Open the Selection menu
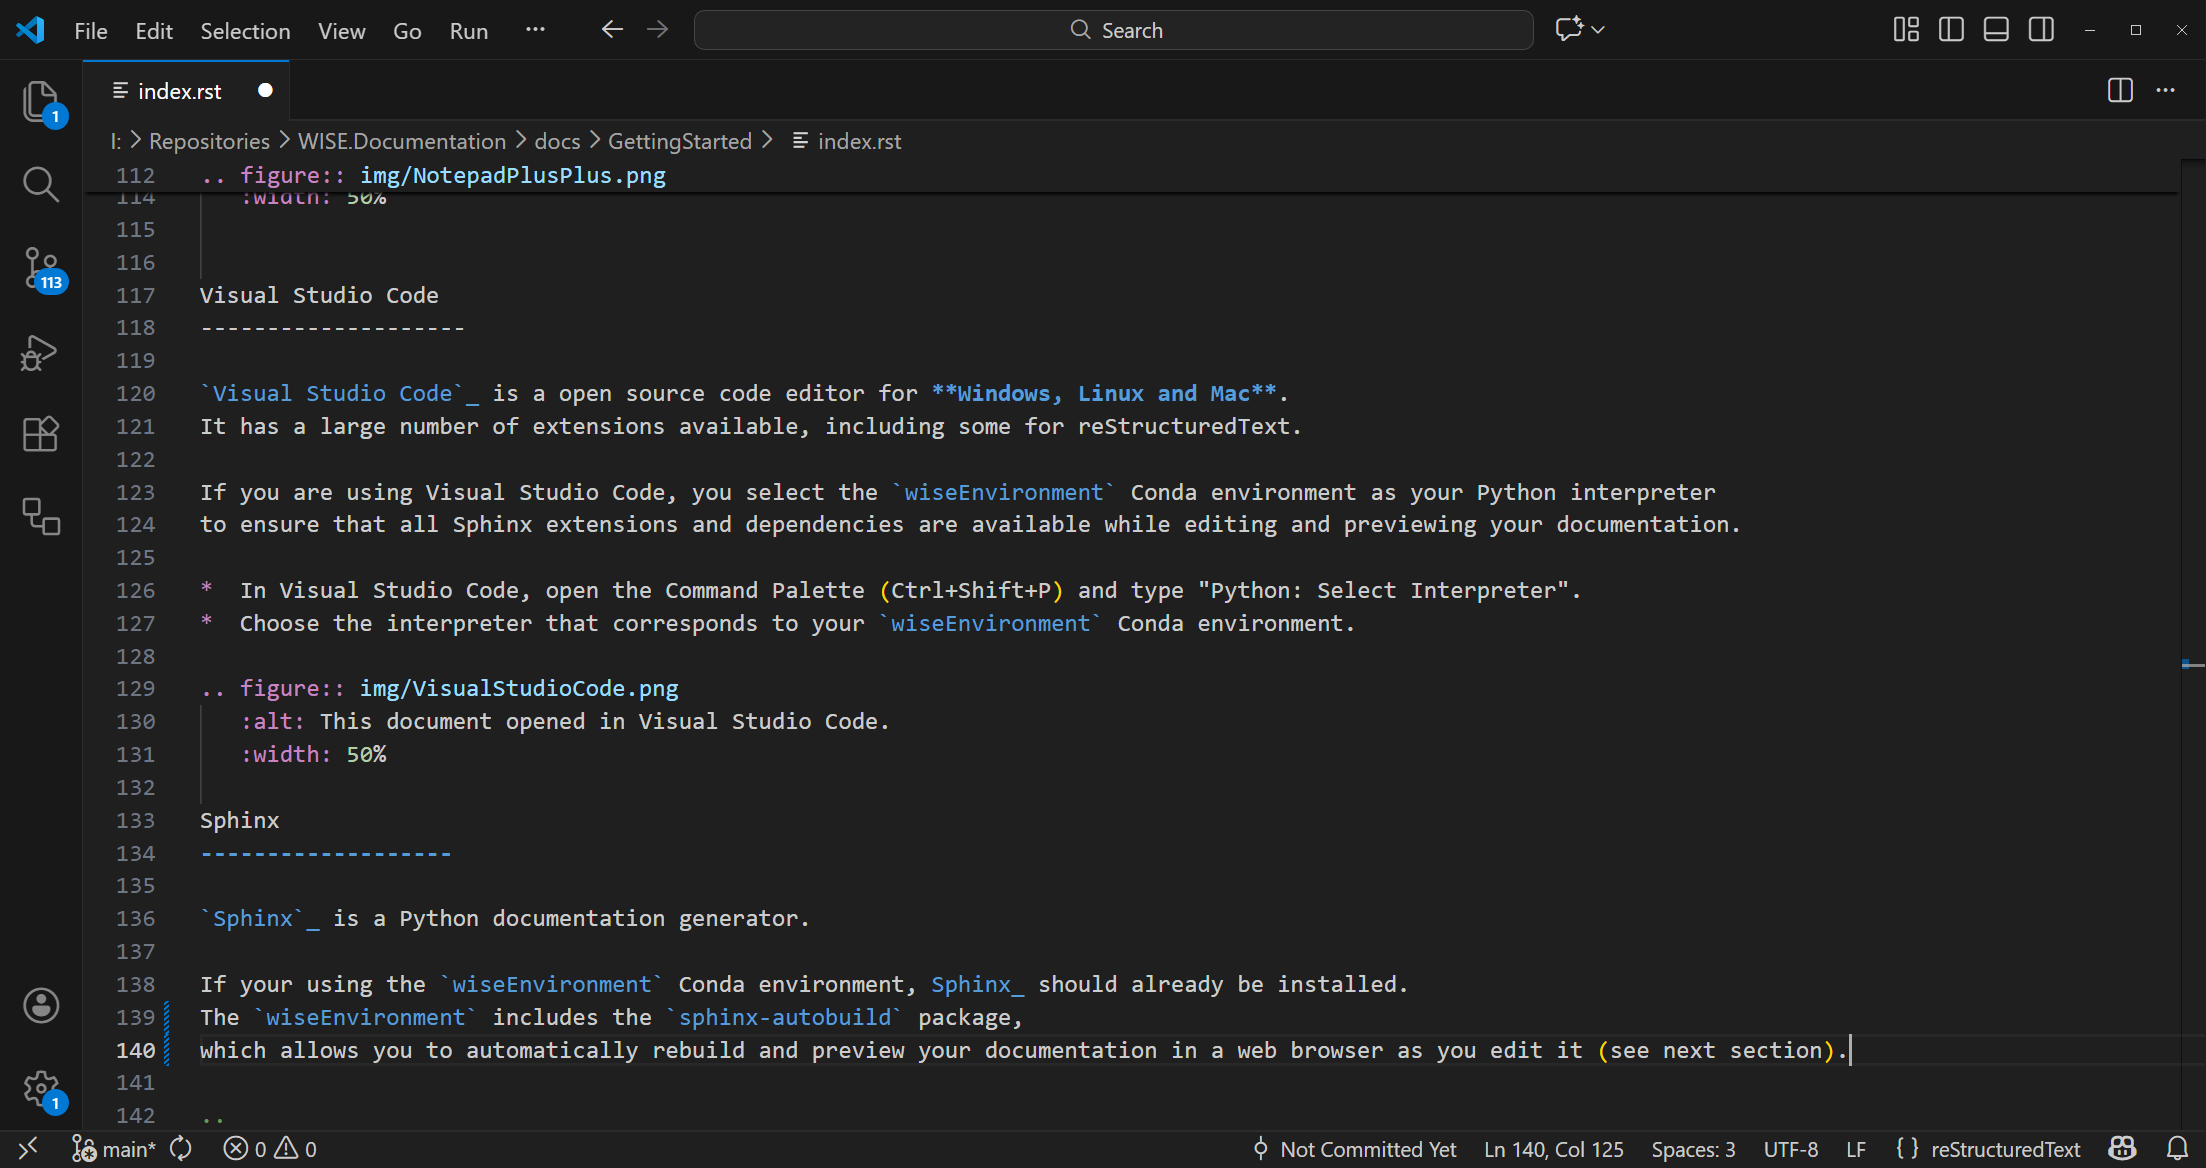 pos(245,31)
